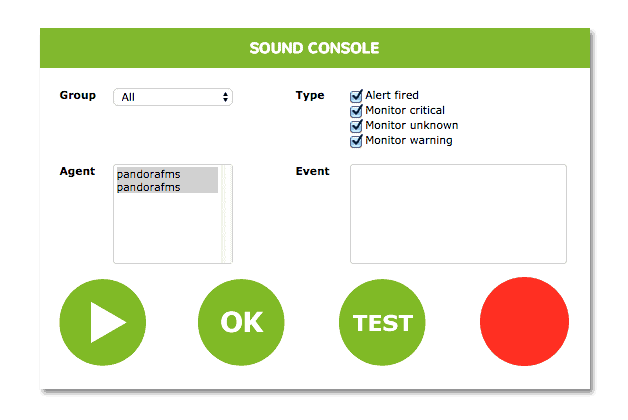Click empty area in Agent list box
The width and height of the screenshot is (628, 420).
pos(167,228)
